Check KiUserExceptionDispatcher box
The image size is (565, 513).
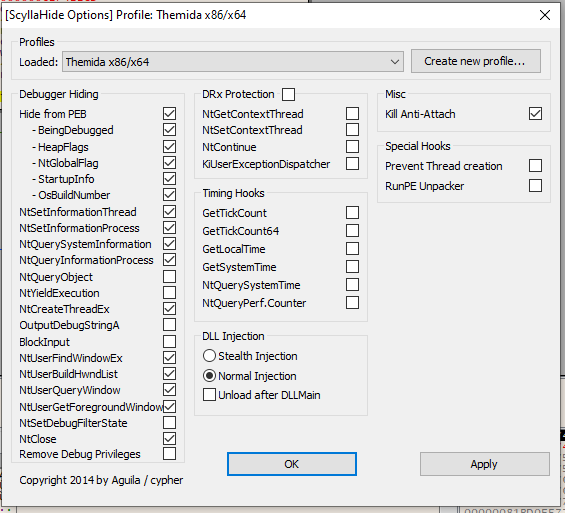point(352,164)
